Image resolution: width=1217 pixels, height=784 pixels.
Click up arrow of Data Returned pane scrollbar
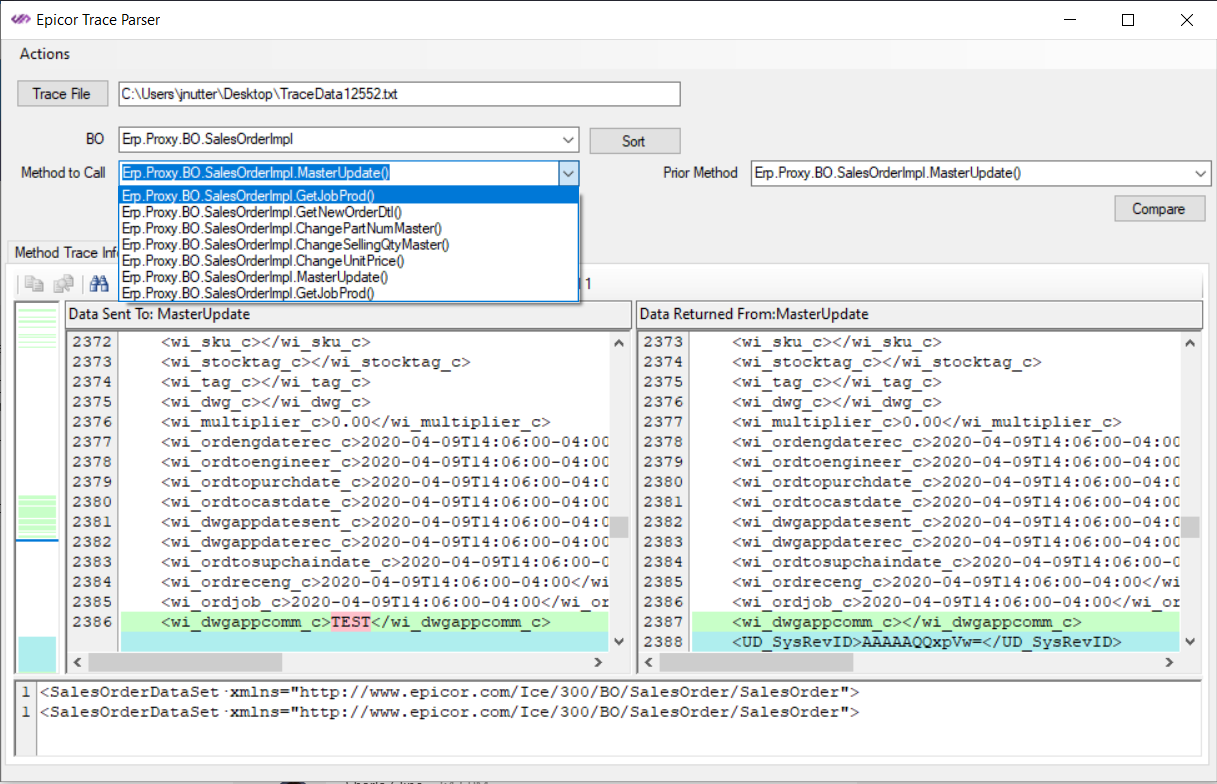coord(1191,342)
